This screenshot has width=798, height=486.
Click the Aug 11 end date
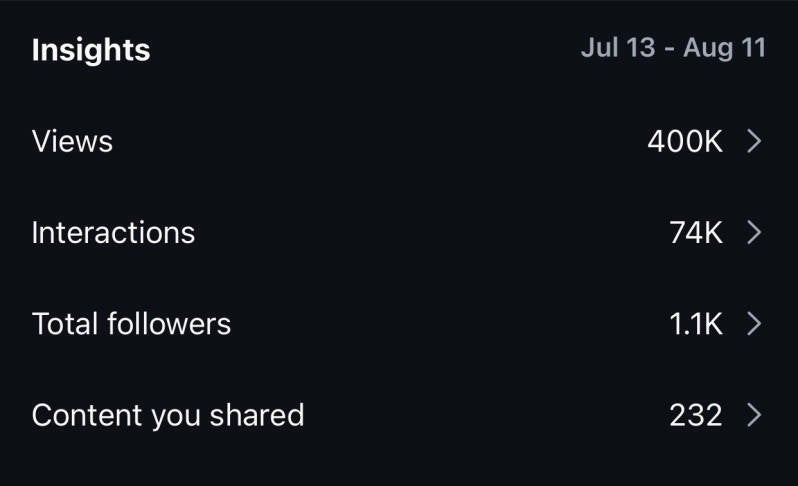pyautogui.click(x=725, y=49)
